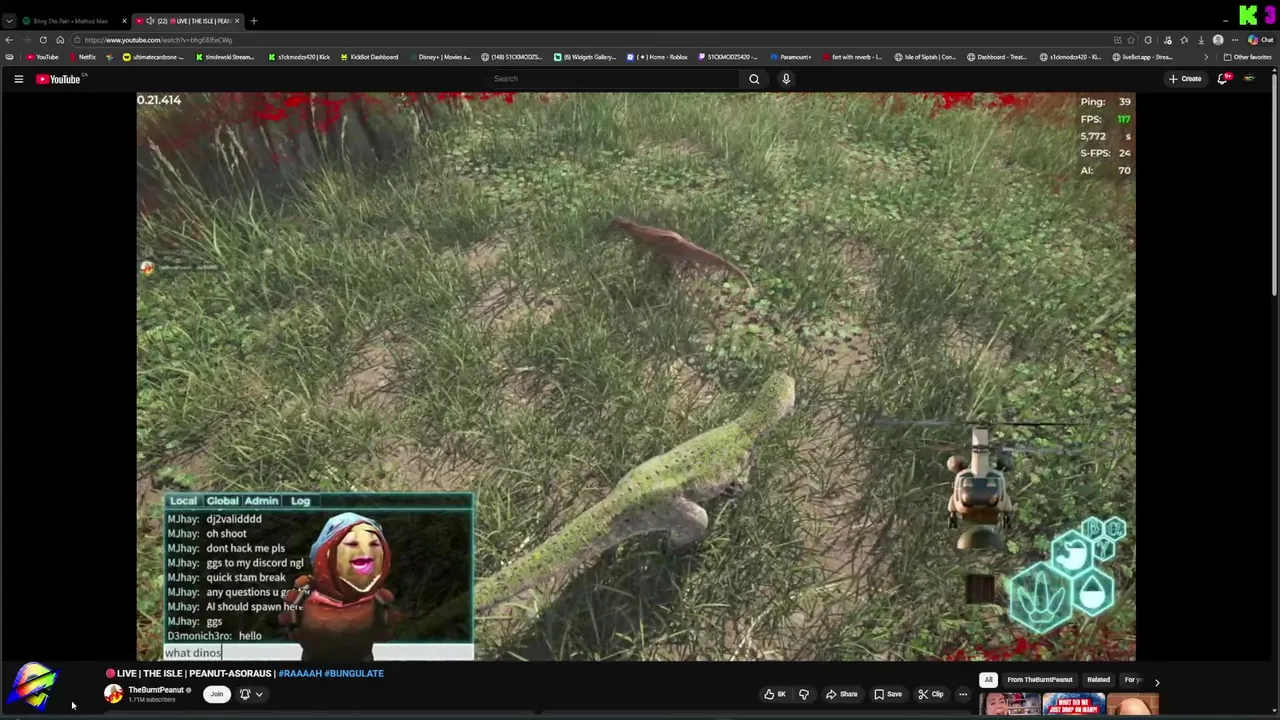Open browser profile avatar
Viewport: 1280px width, 720px height.
point(1218,40)
